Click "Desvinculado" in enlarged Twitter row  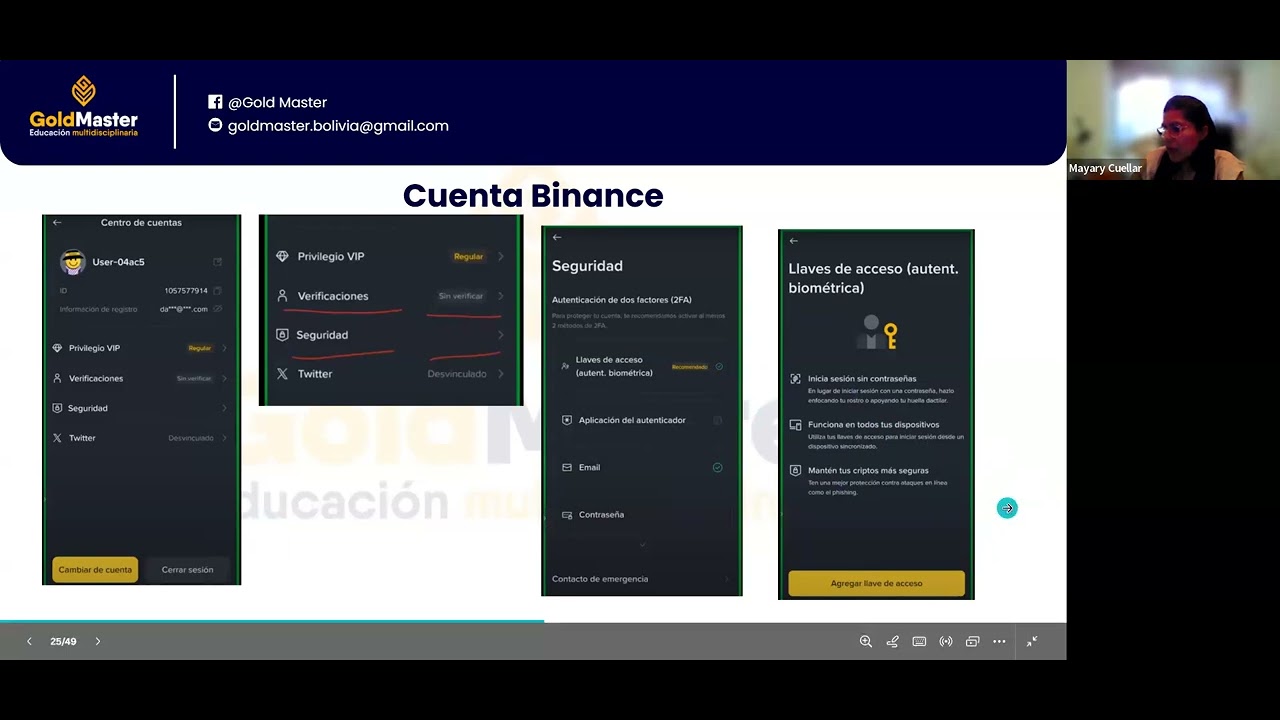(457, 374)
